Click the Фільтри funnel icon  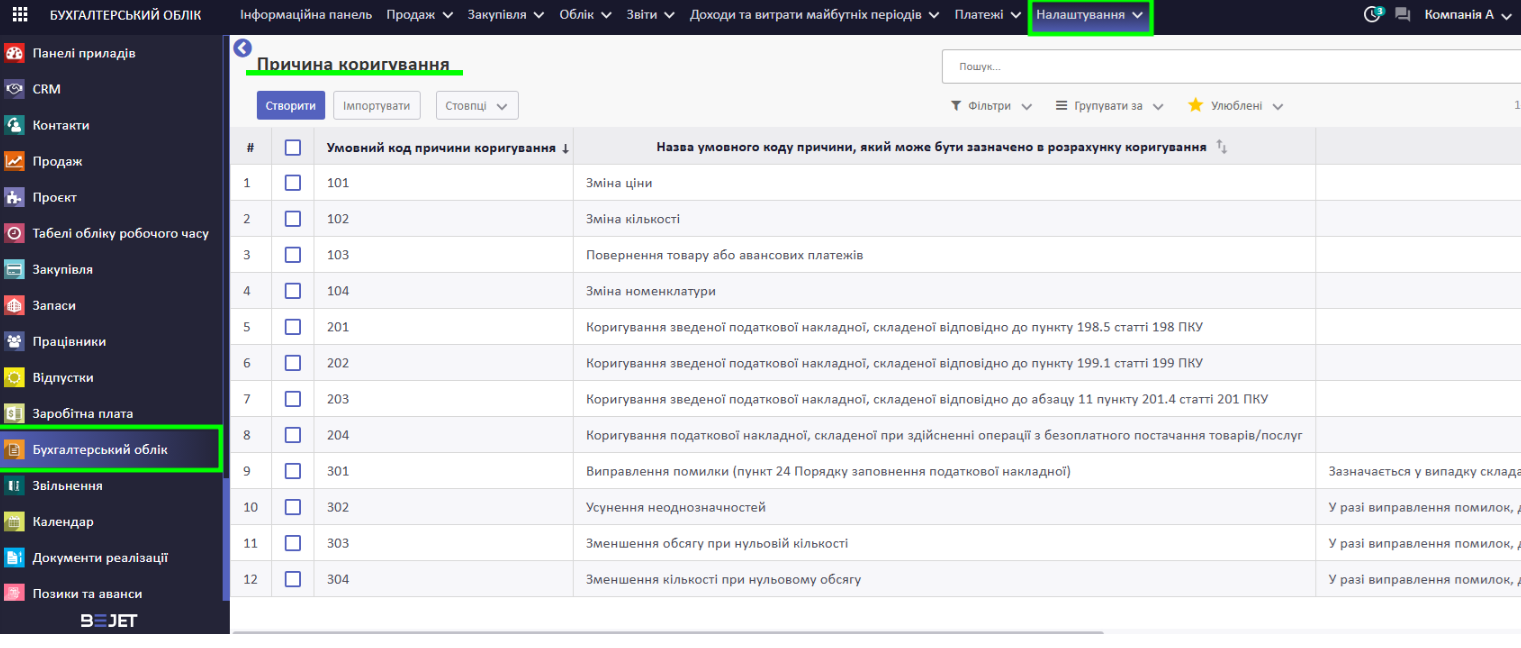956,105
